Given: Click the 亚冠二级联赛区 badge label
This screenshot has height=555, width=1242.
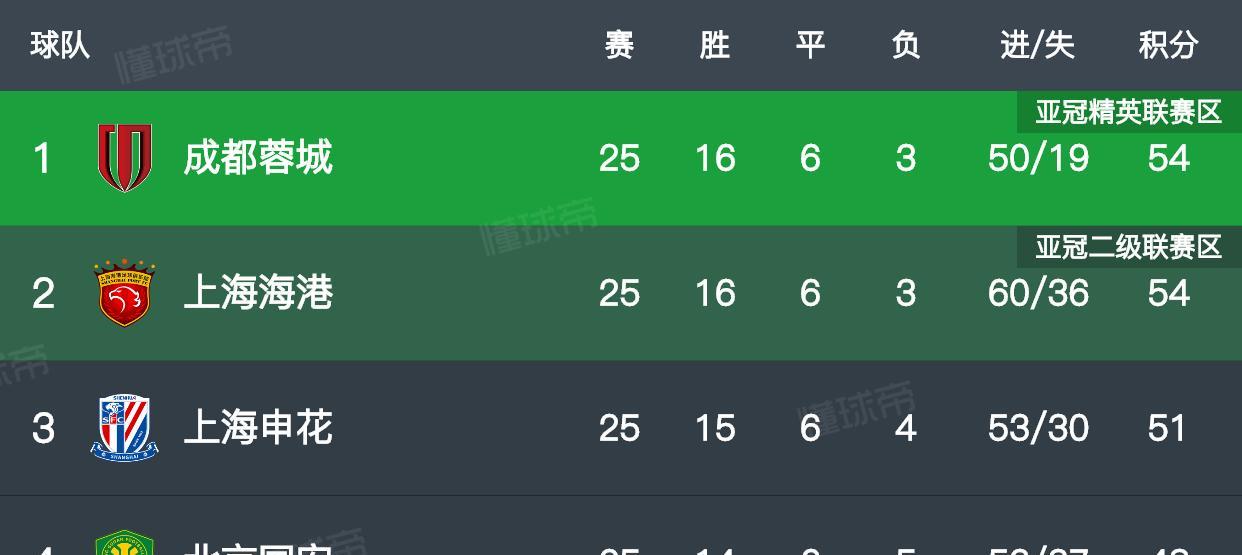Looking at the screenshot, I should [x=1129, y=247].
